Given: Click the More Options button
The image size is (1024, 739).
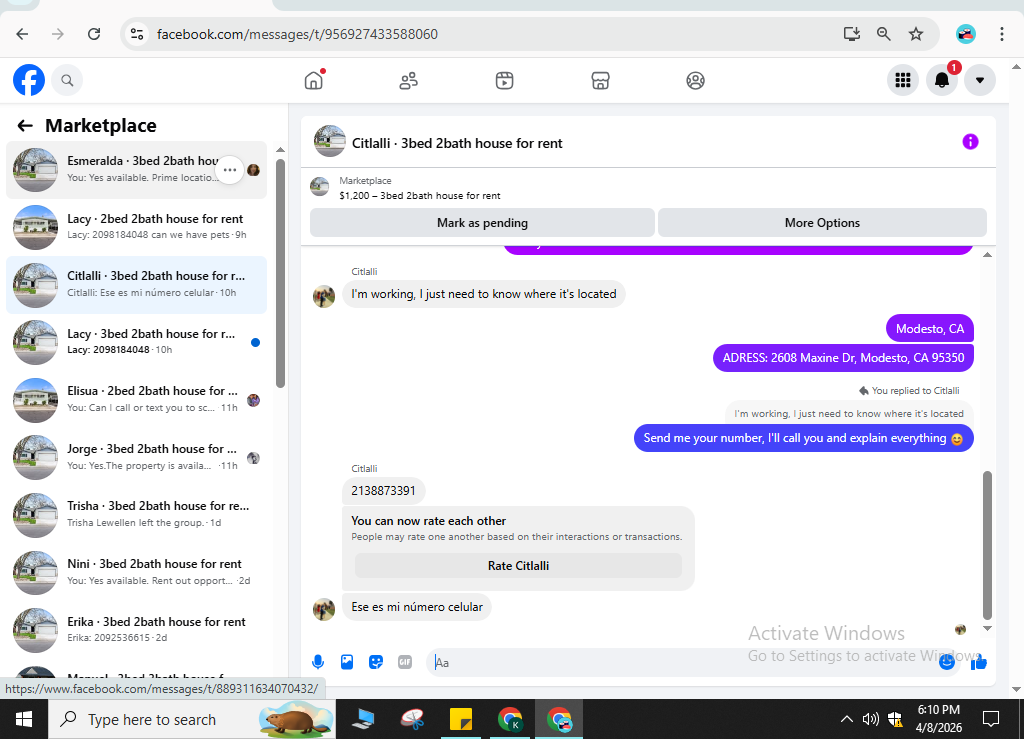Looking at the screenshot, I should (x=822, y=223).
